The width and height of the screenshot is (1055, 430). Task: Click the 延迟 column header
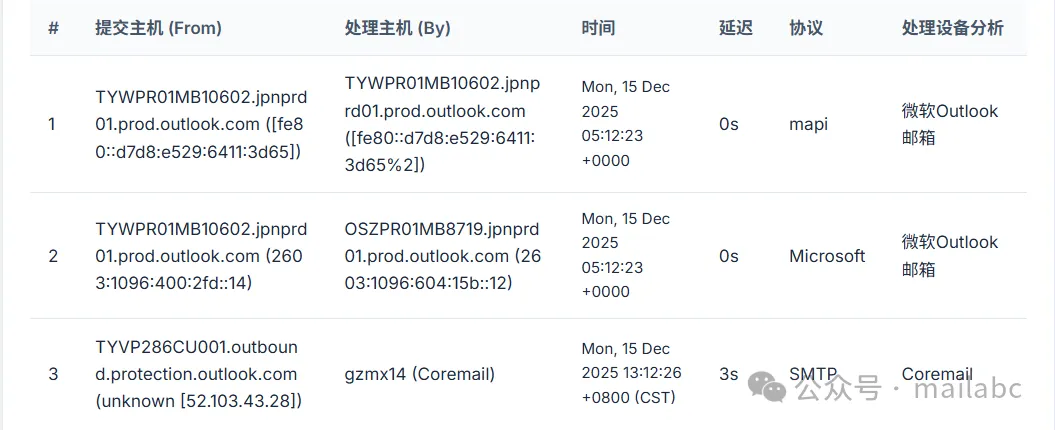[x=735, y=28]
